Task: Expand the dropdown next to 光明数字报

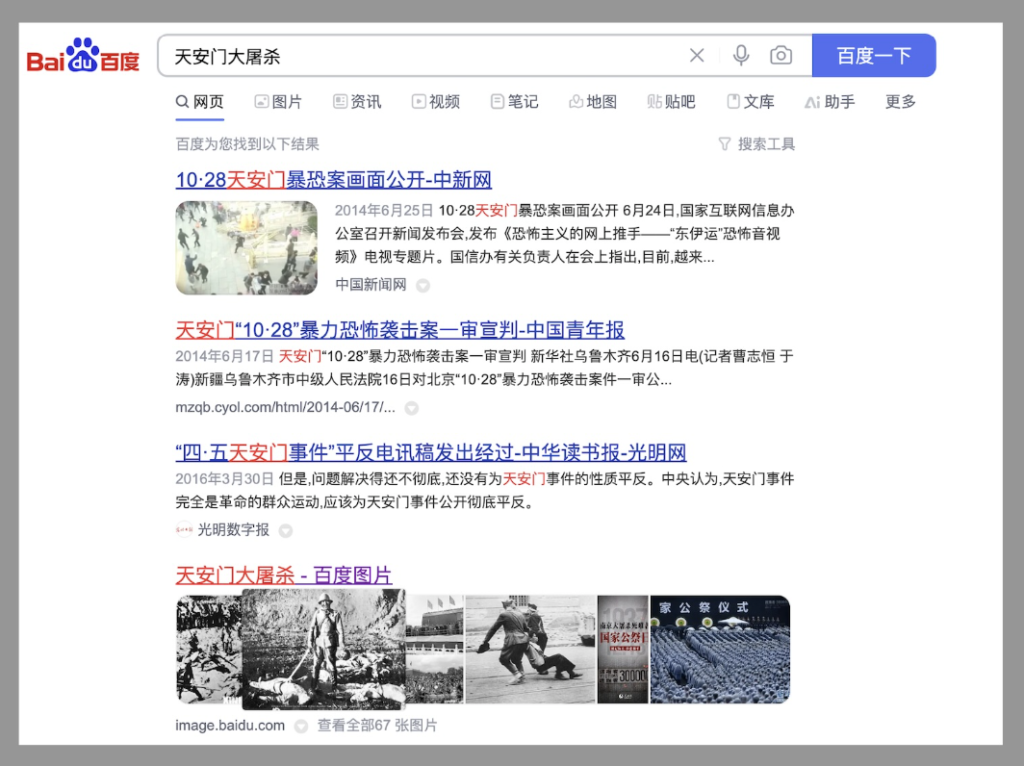Action: coord(285,531)
